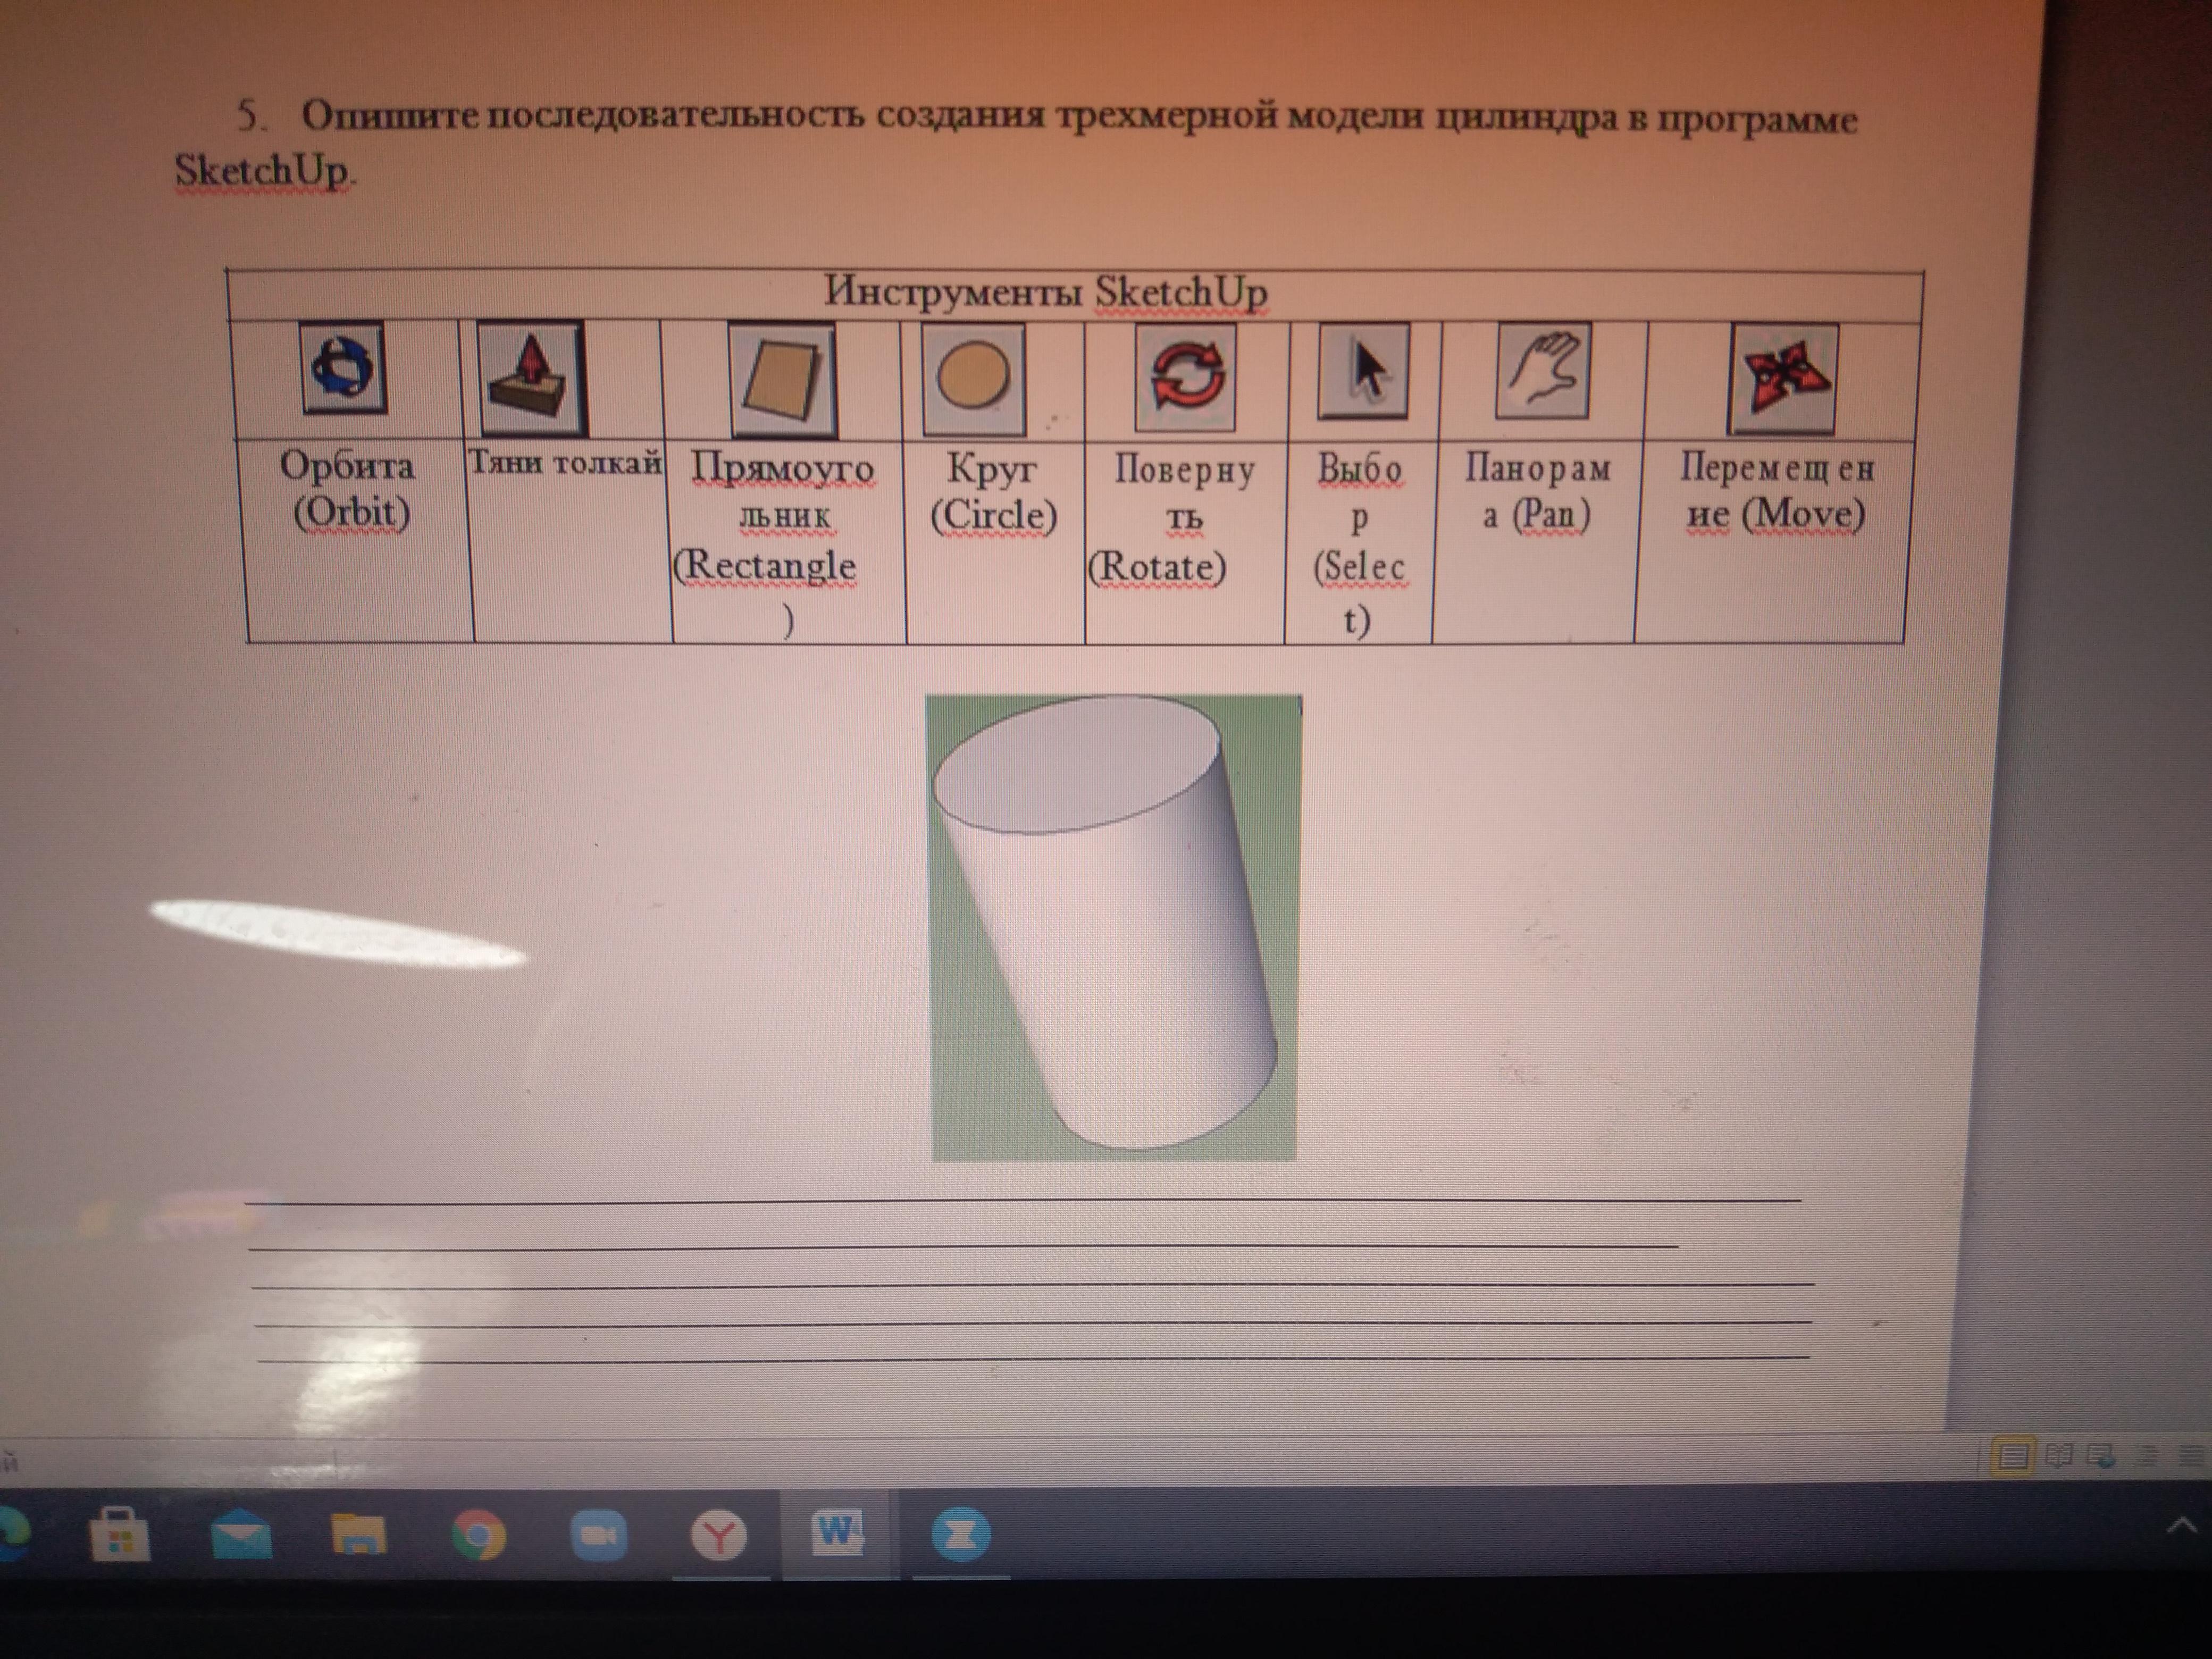Select the cylinder model picture
Viewport: 2212px width, 1659px height.
coord(1114,927)
